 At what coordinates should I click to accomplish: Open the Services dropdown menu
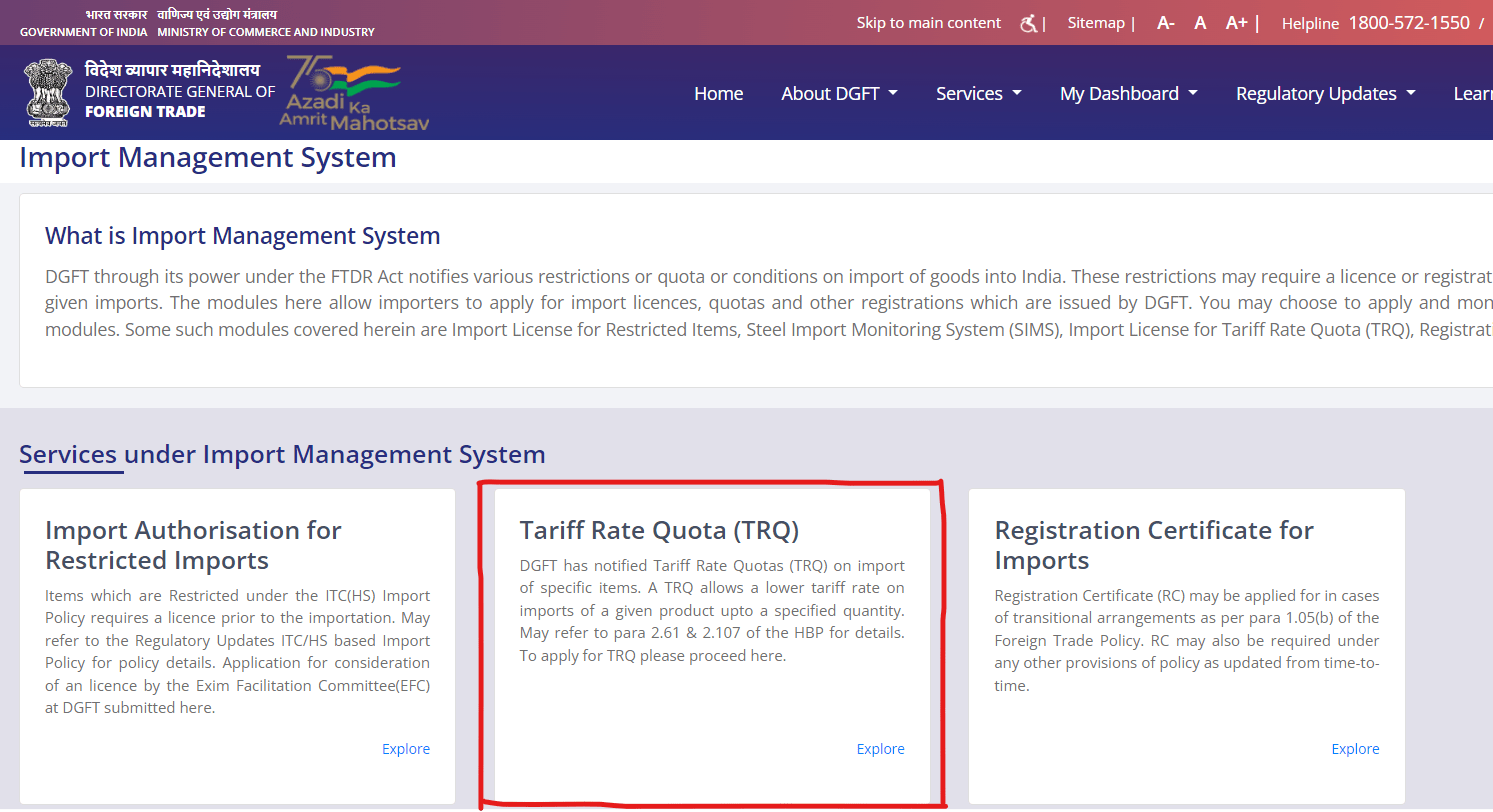pyautogui.click(x=978, y=93)
